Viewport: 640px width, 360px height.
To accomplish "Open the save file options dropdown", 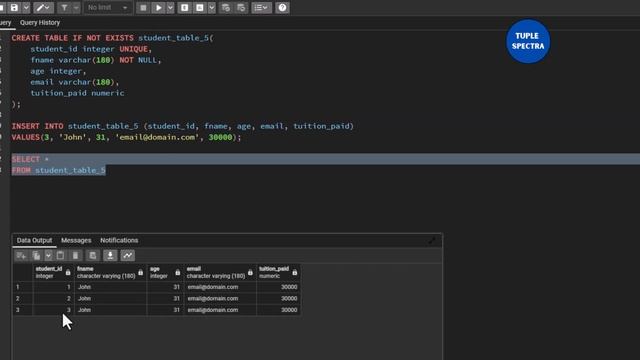I will (x=26, y=7).
